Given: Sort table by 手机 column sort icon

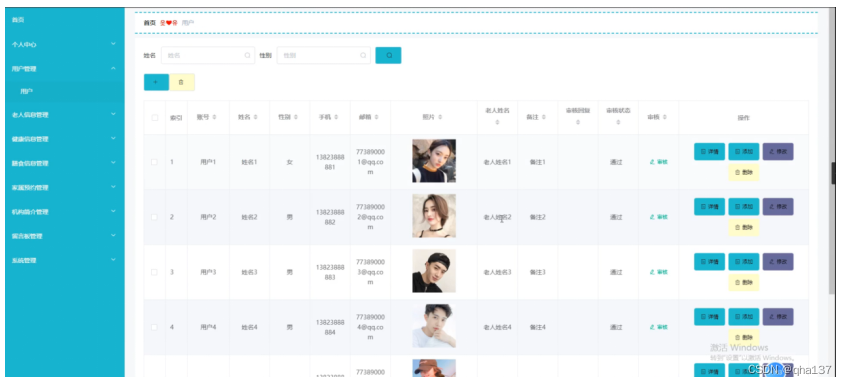Looking at the screenshot, I should [x=336, y=117].
